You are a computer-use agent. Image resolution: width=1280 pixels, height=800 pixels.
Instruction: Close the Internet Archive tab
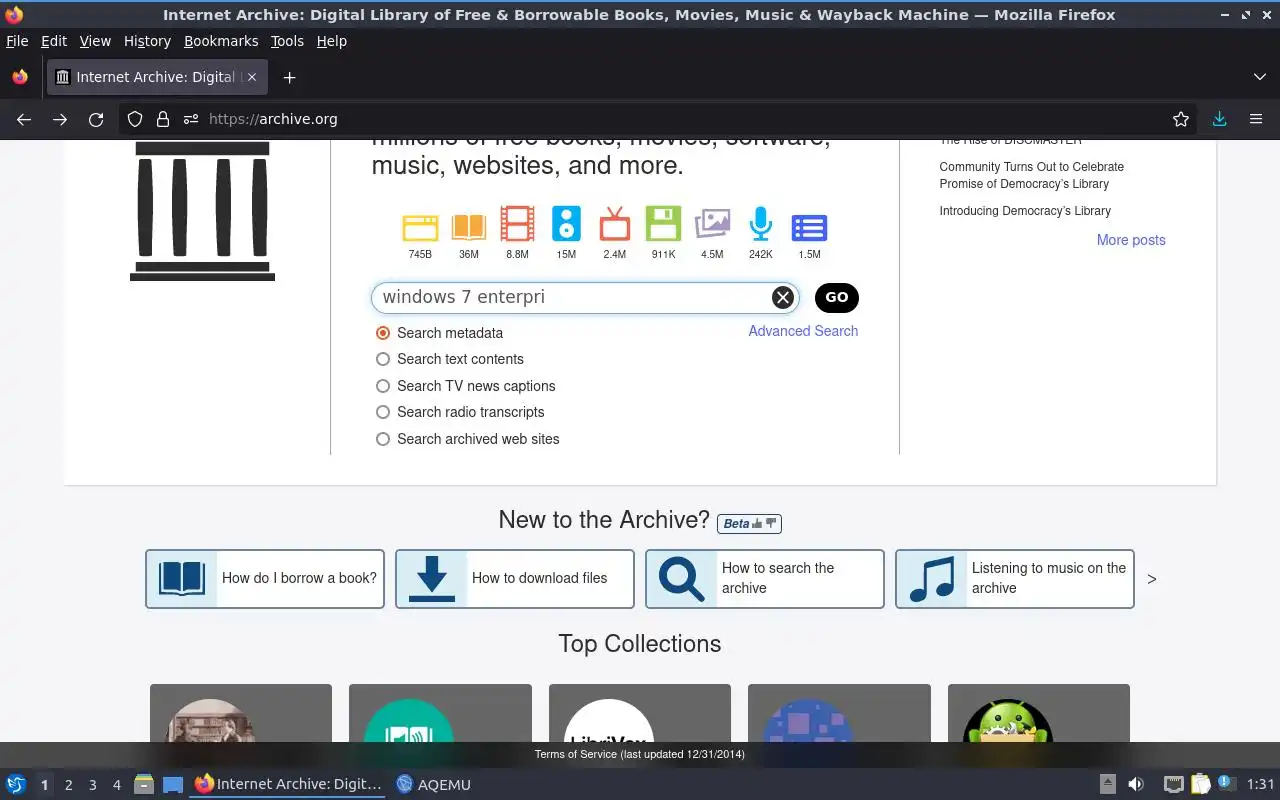click(252, 77)
